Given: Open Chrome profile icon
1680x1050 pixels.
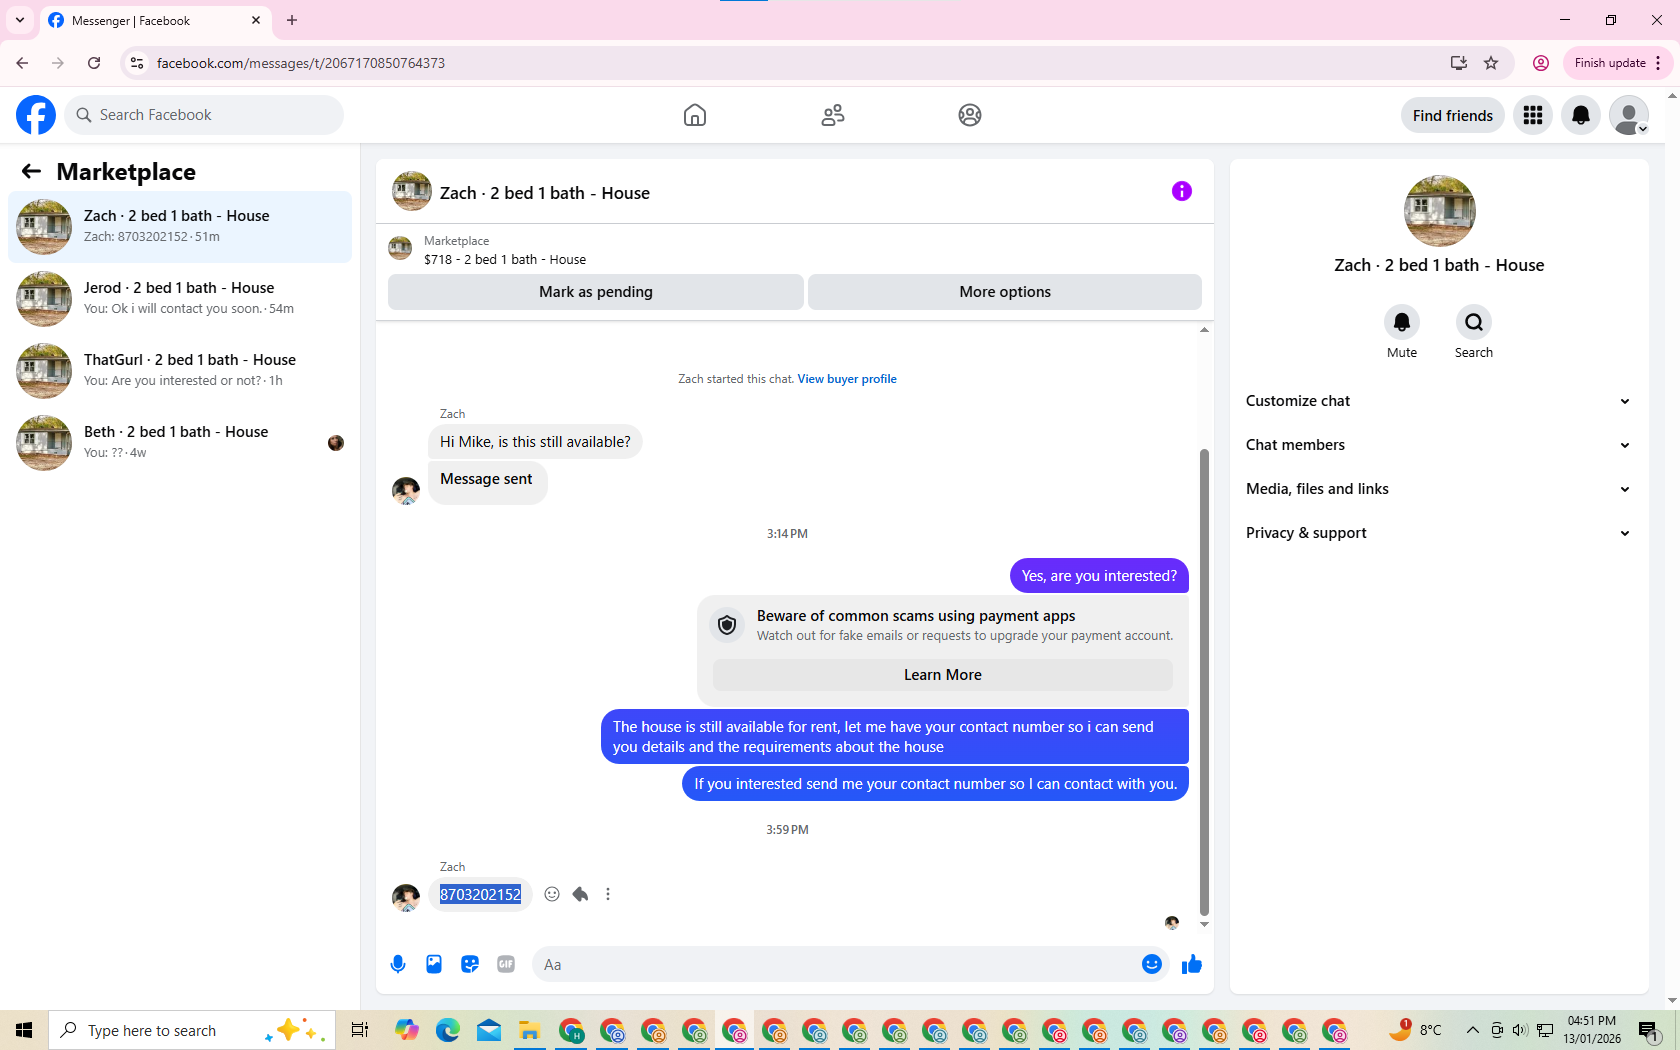Looking at the screenshot, I should coord(1541,63).
